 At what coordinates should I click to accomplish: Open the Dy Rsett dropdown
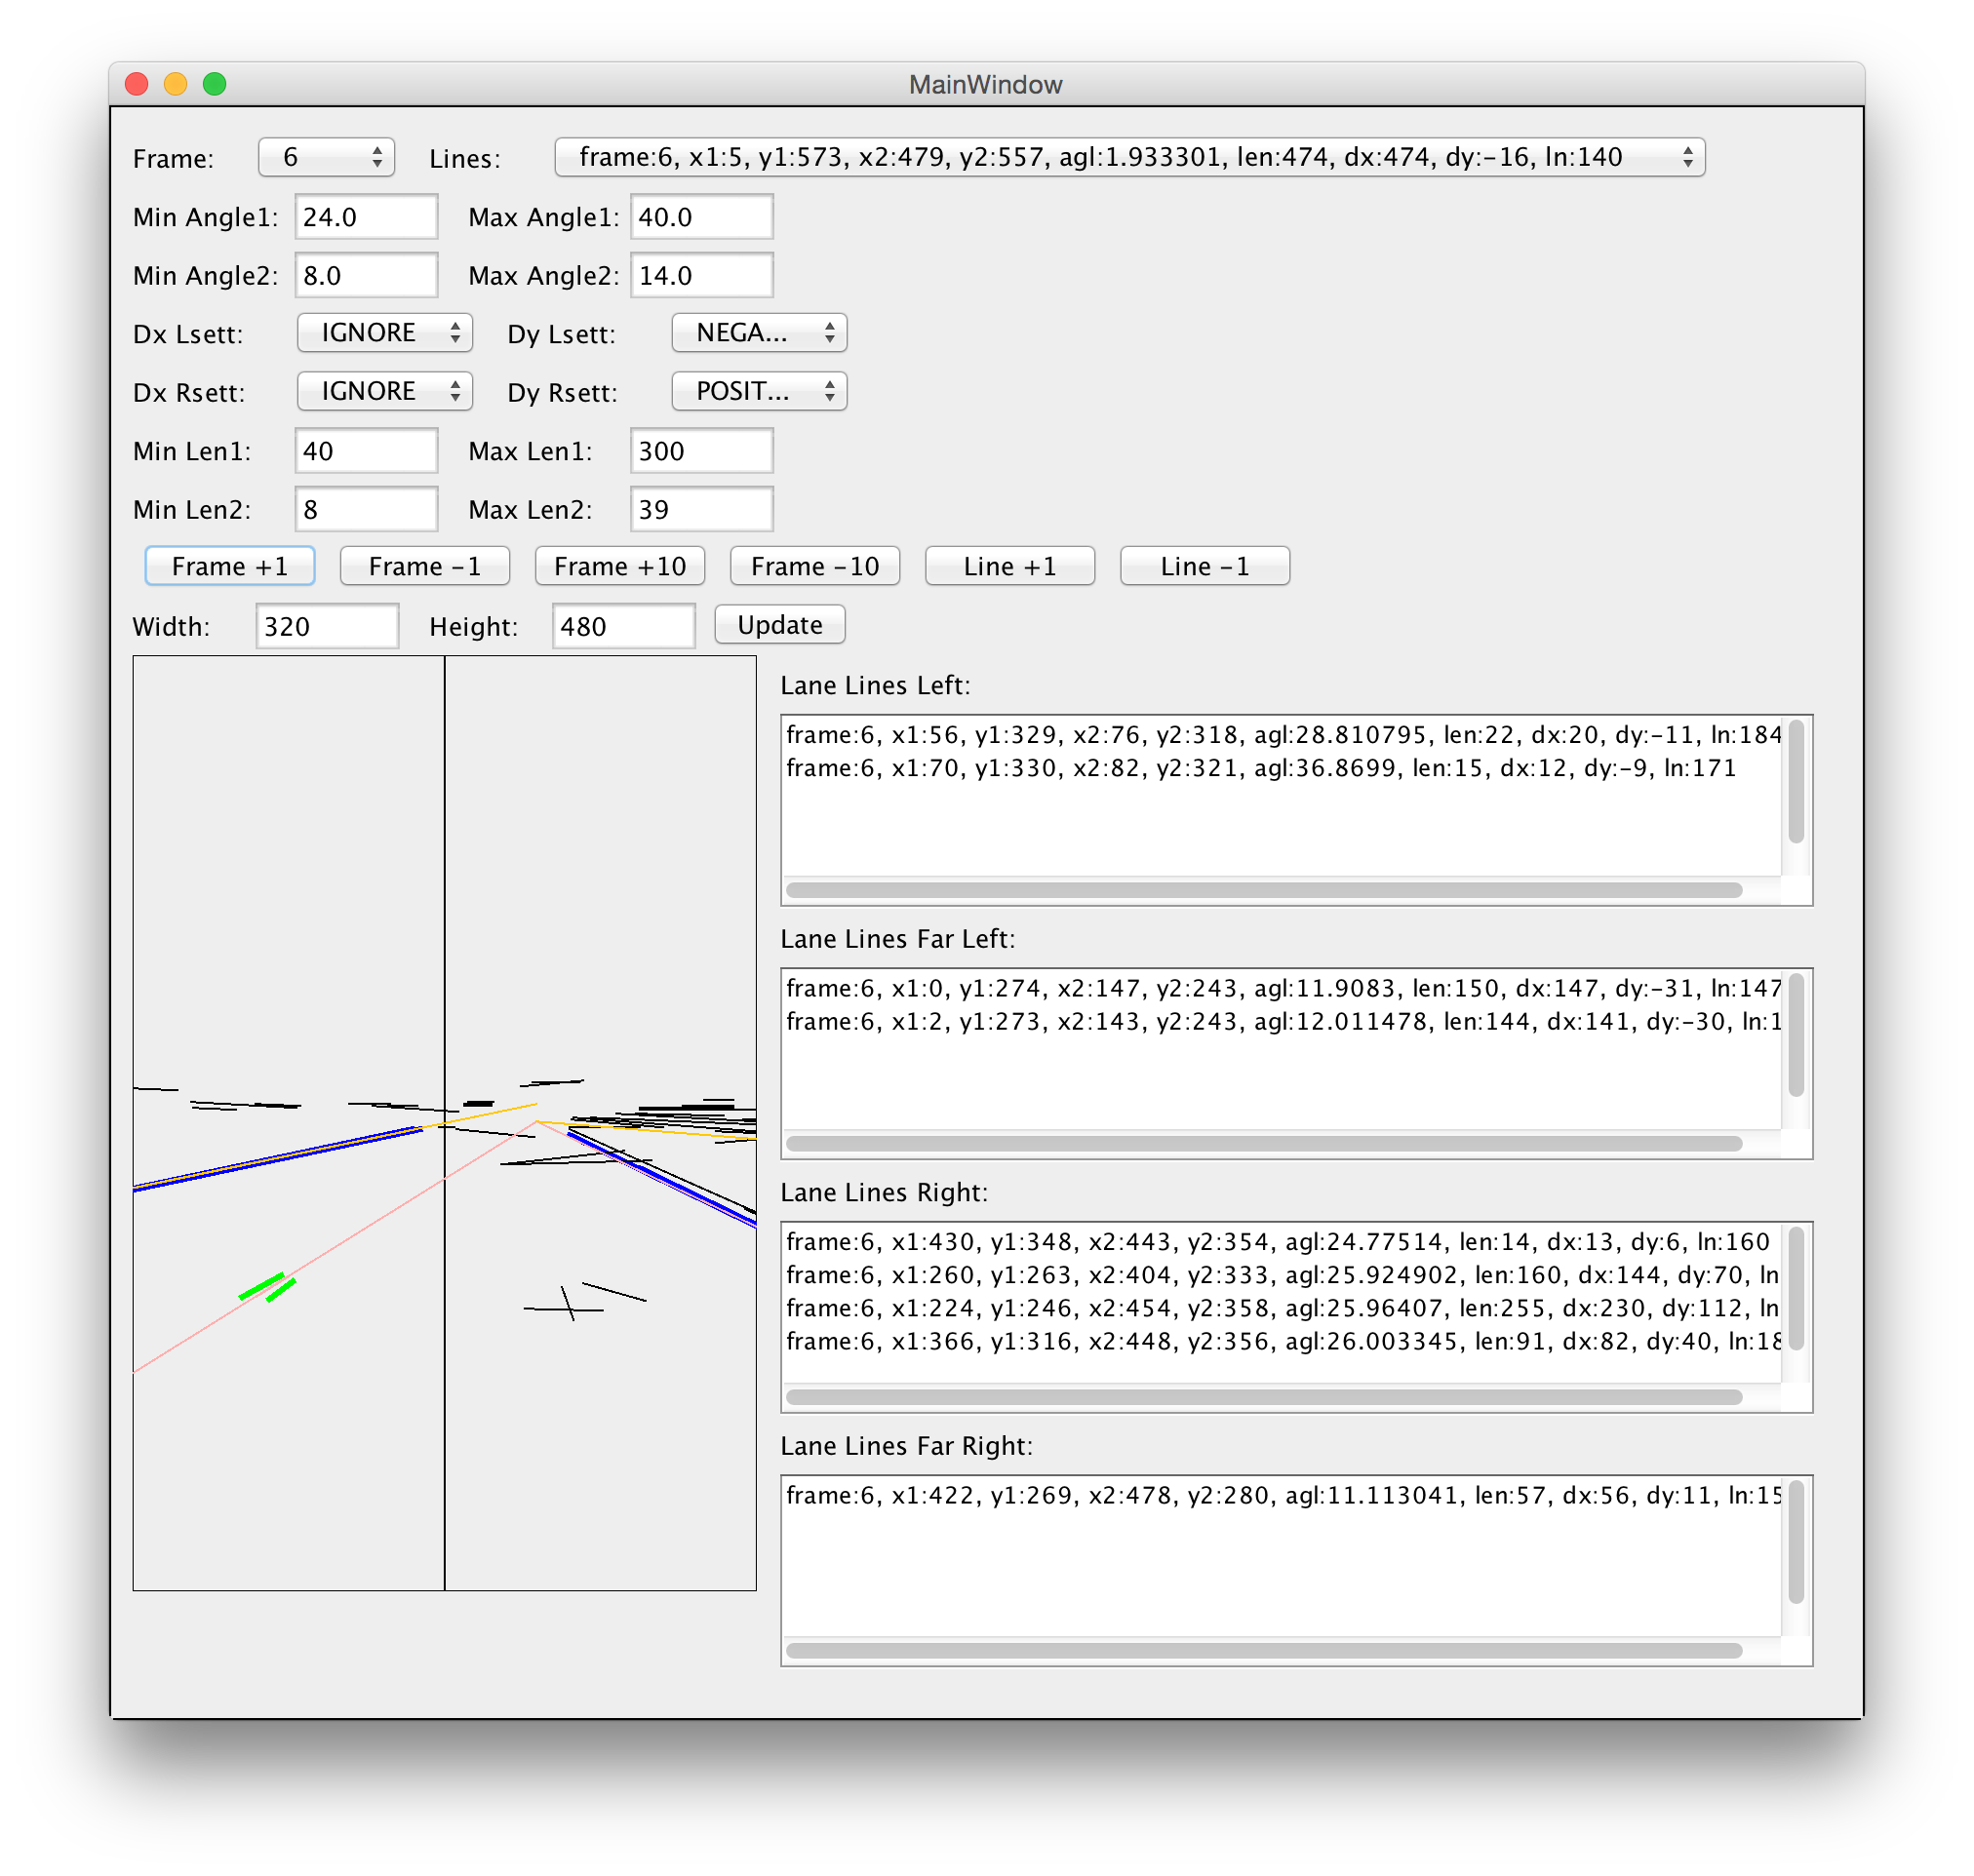click(x=759, y=391)
